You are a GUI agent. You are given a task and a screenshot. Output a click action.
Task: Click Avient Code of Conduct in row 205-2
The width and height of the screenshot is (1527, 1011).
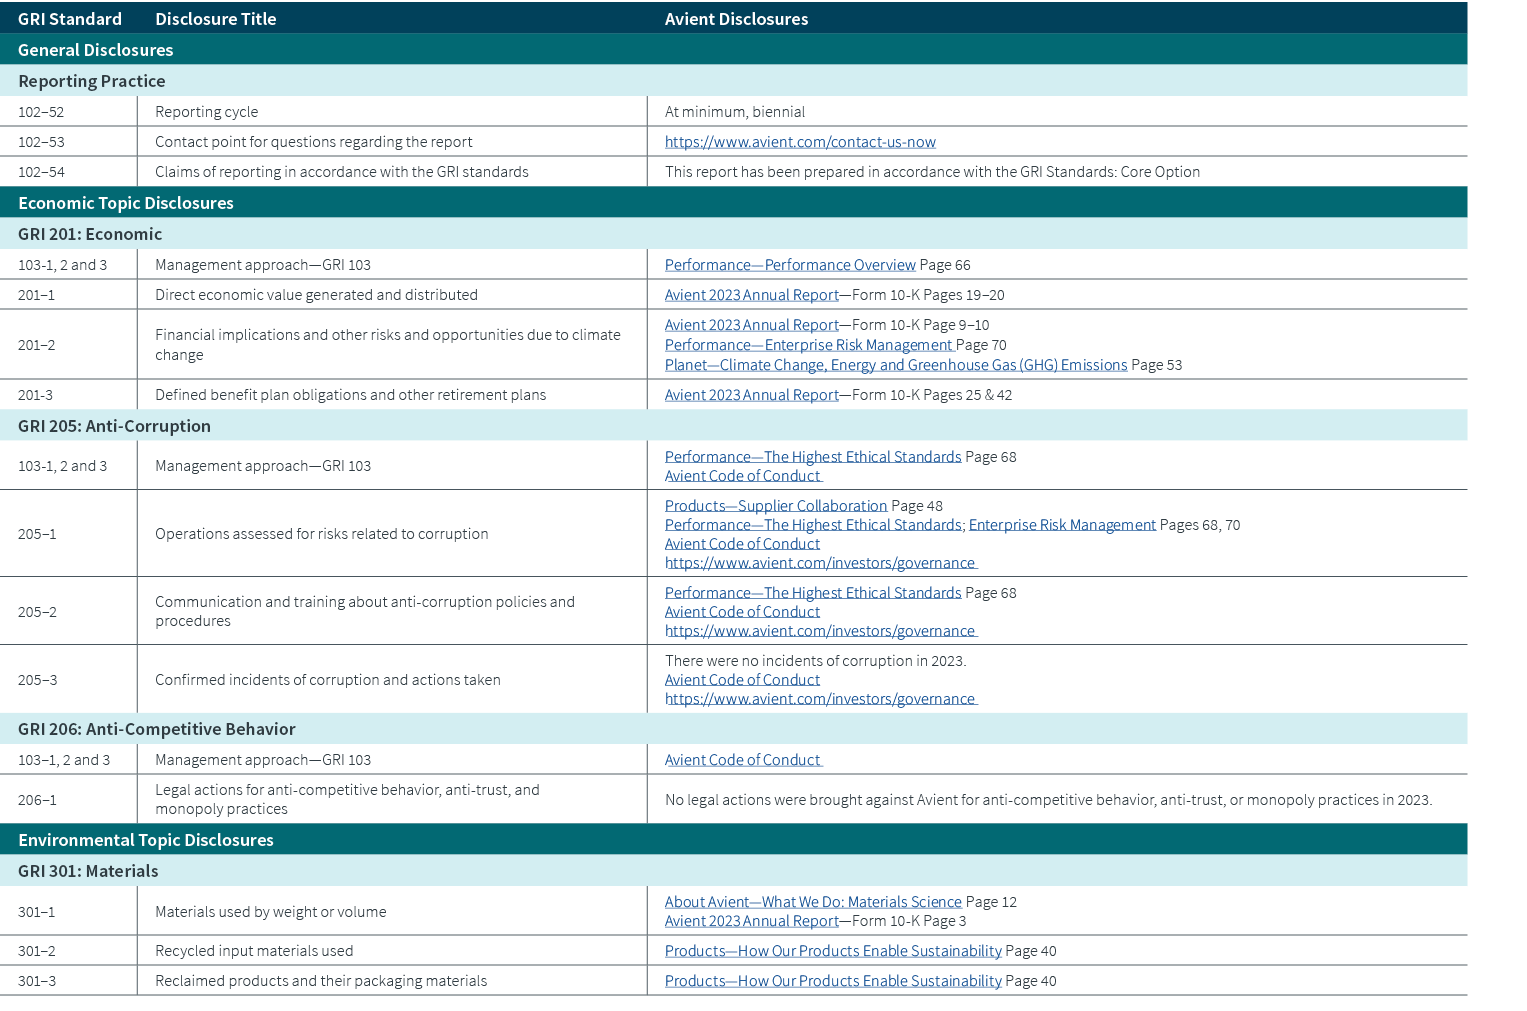(x=742, y=611)
